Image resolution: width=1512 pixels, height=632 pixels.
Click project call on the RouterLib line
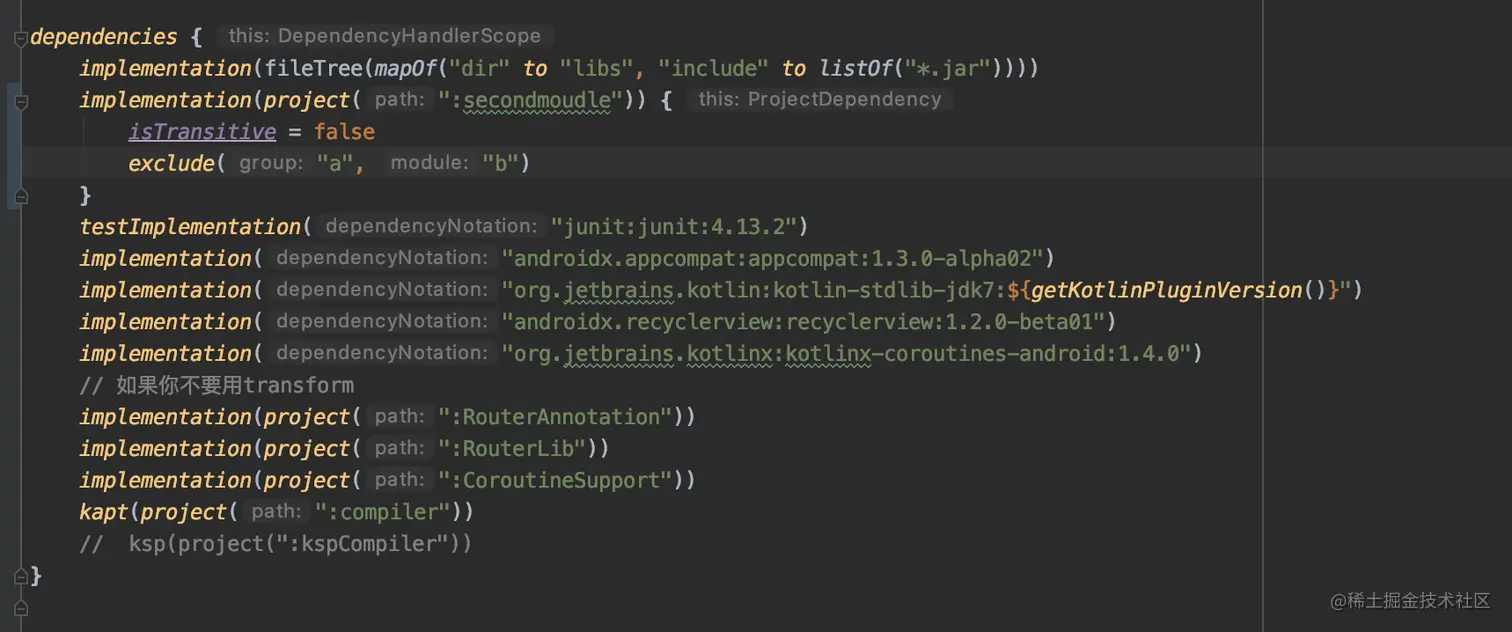[307, 448]
